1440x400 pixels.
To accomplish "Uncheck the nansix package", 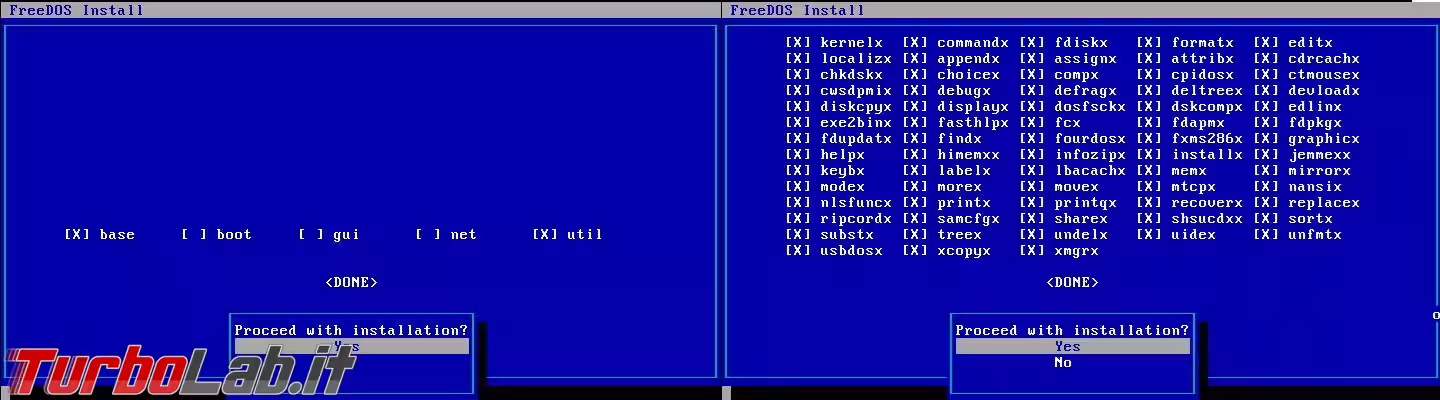I will [1266, 187].
